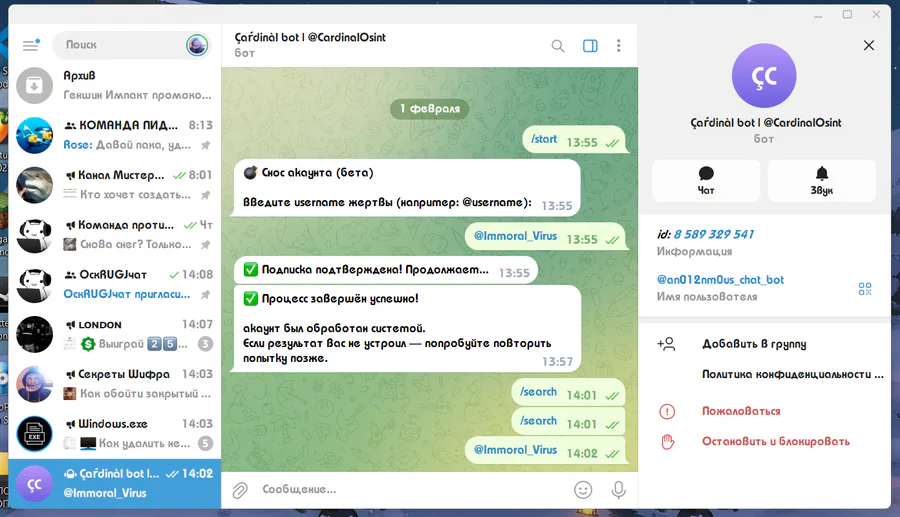The width and height of the screenshot is (900, 517).
Task: Click the first /search message
Action: (x=568, y=393)
